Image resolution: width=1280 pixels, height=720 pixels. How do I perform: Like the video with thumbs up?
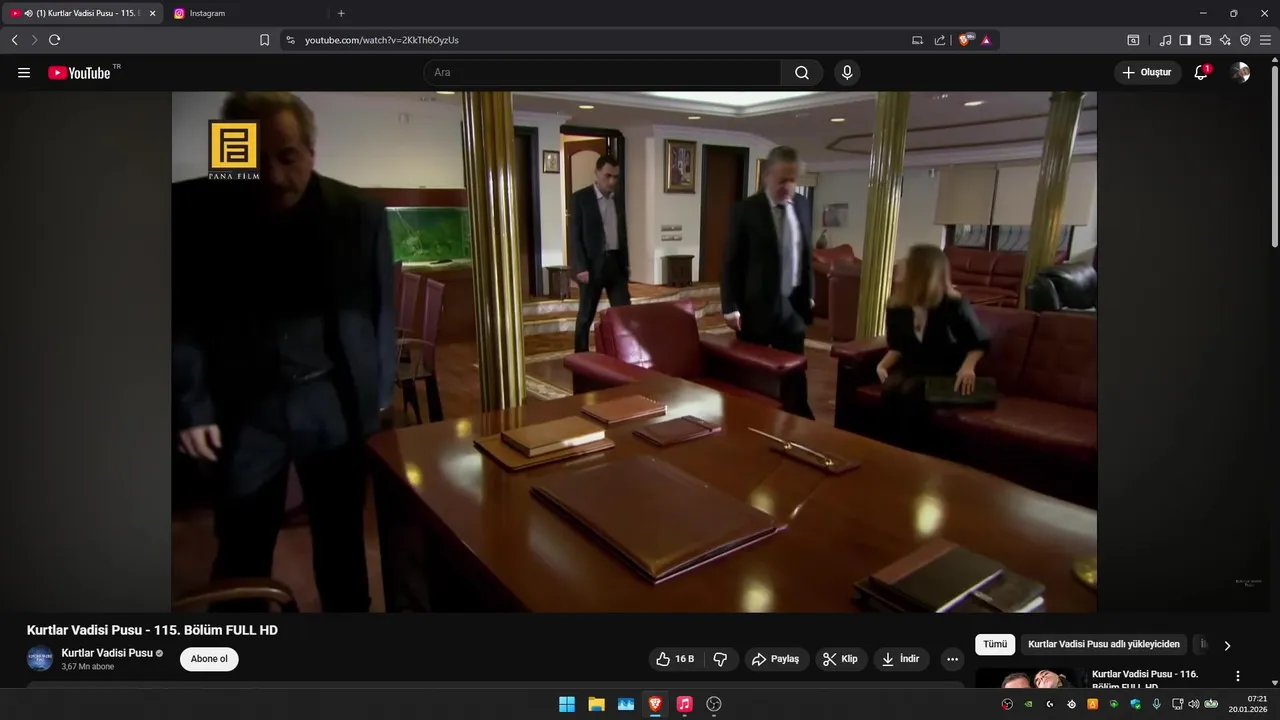pos(676,659)
